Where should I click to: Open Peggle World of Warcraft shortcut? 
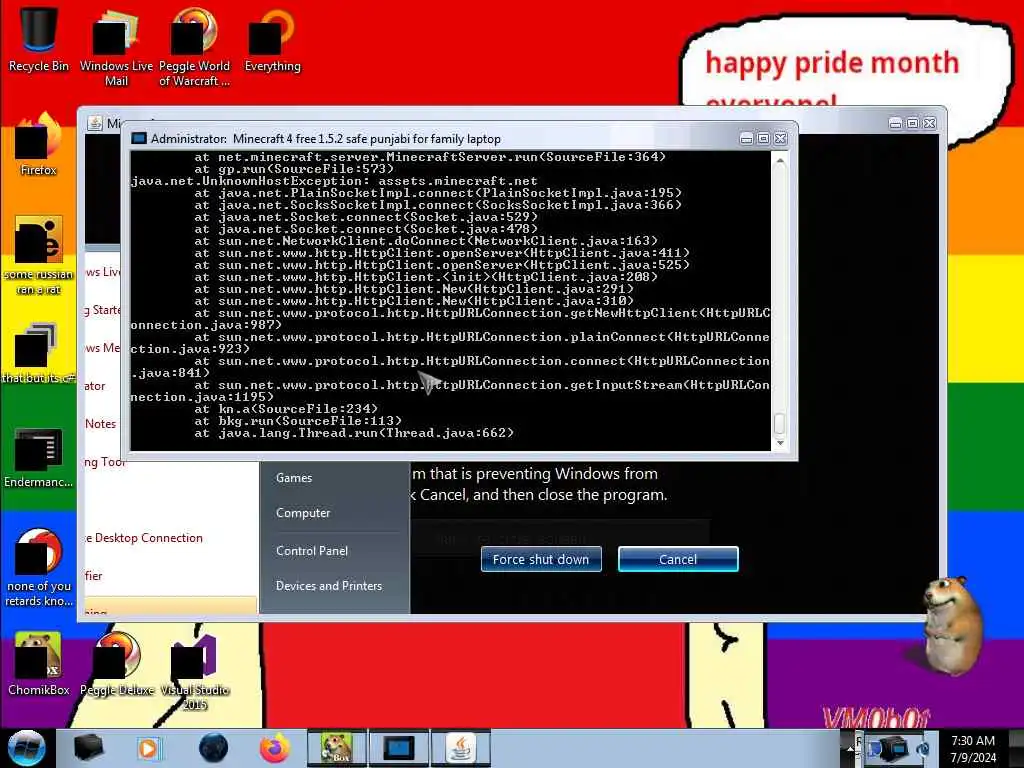(x=194, y=46)
